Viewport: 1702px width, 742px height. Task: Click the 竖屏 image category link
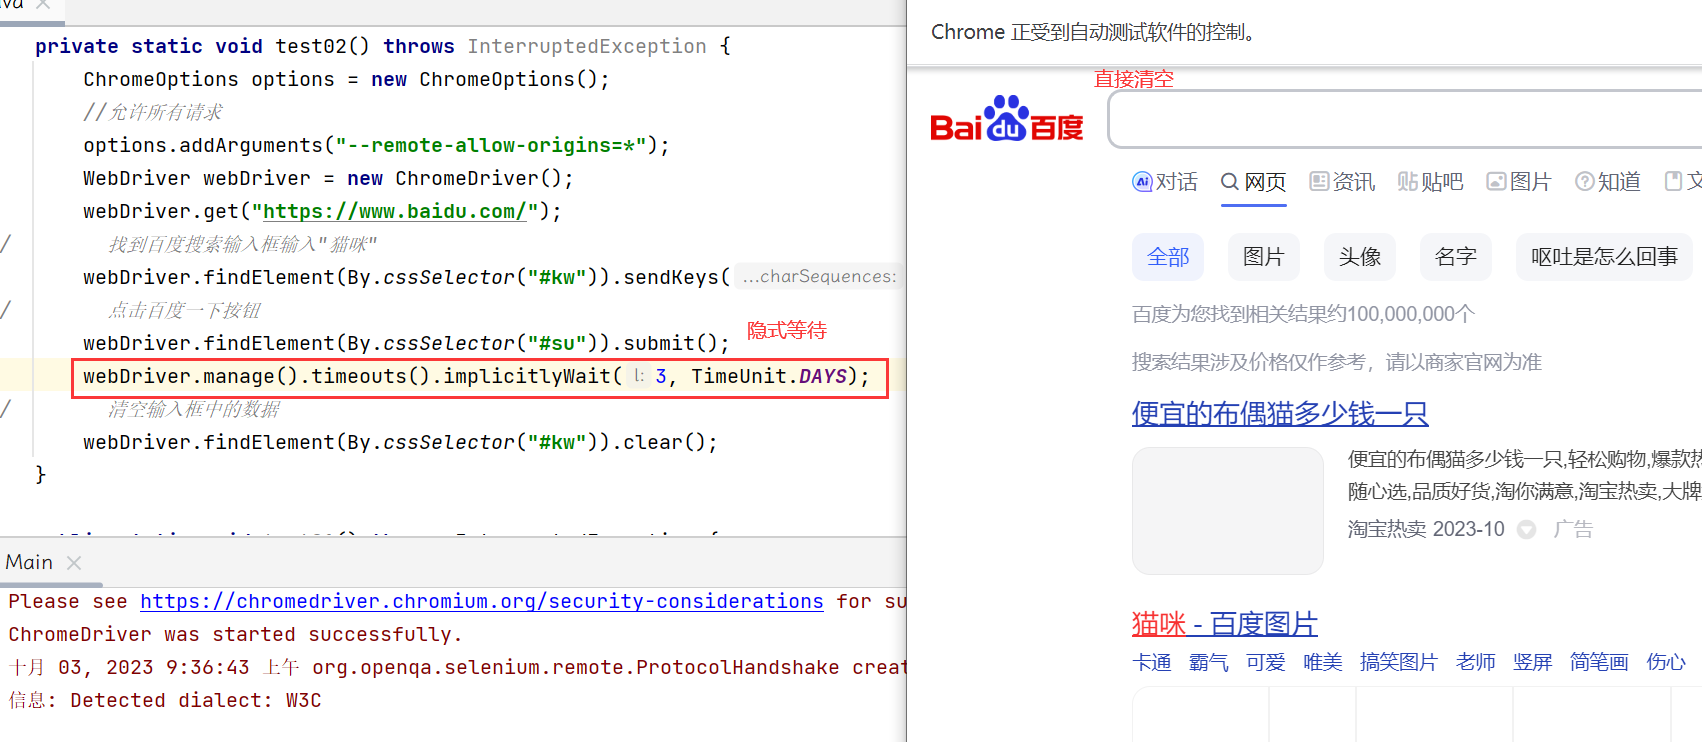(x=1533, y=662)
